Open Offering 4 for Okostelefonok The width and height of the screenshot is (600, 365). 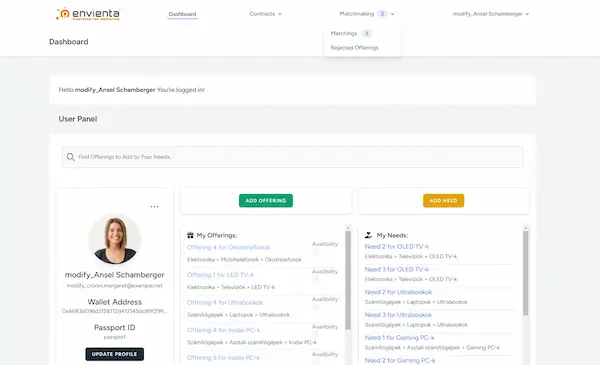point(228,248)
